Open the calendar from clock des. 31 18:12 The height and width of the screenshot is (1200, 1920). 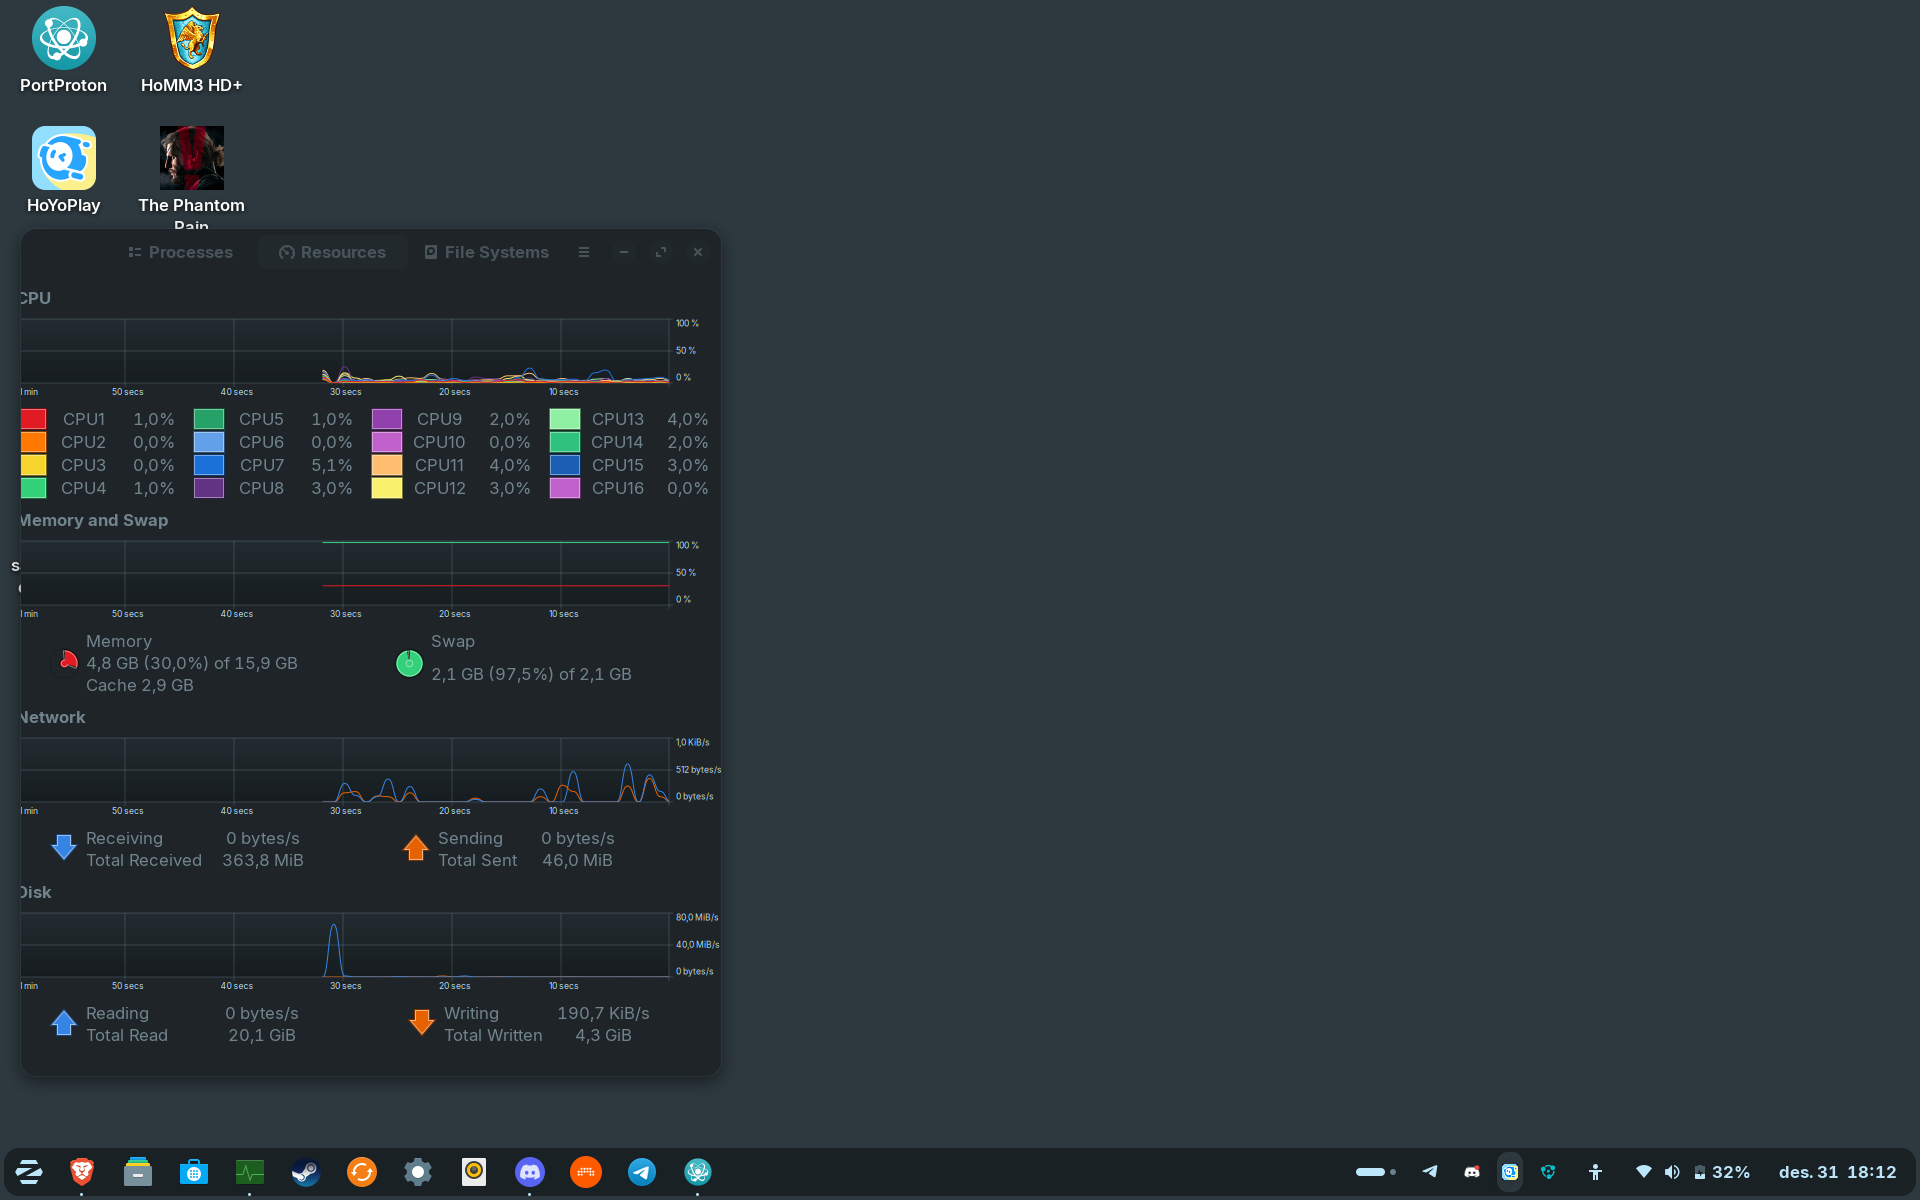[1837, 1172]
